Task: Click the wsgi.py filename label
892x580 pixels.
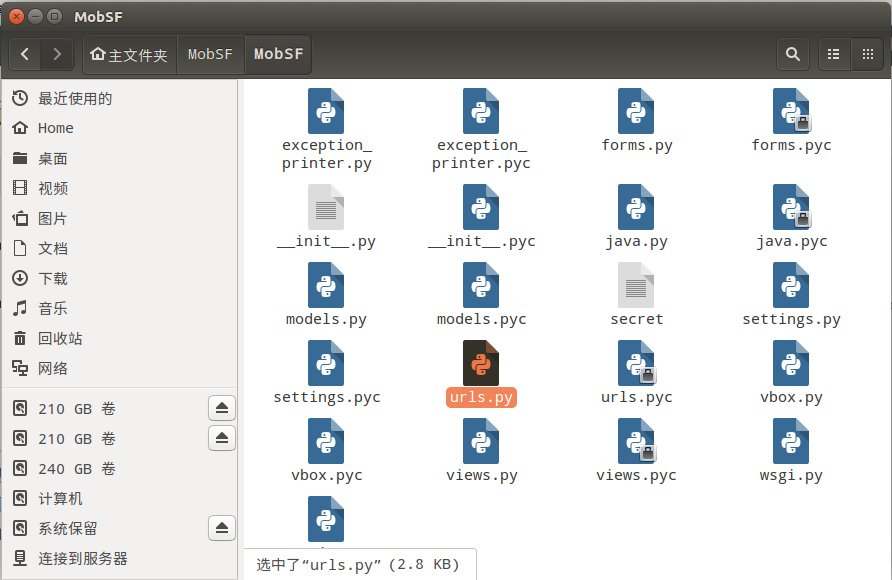Action: 791,475
